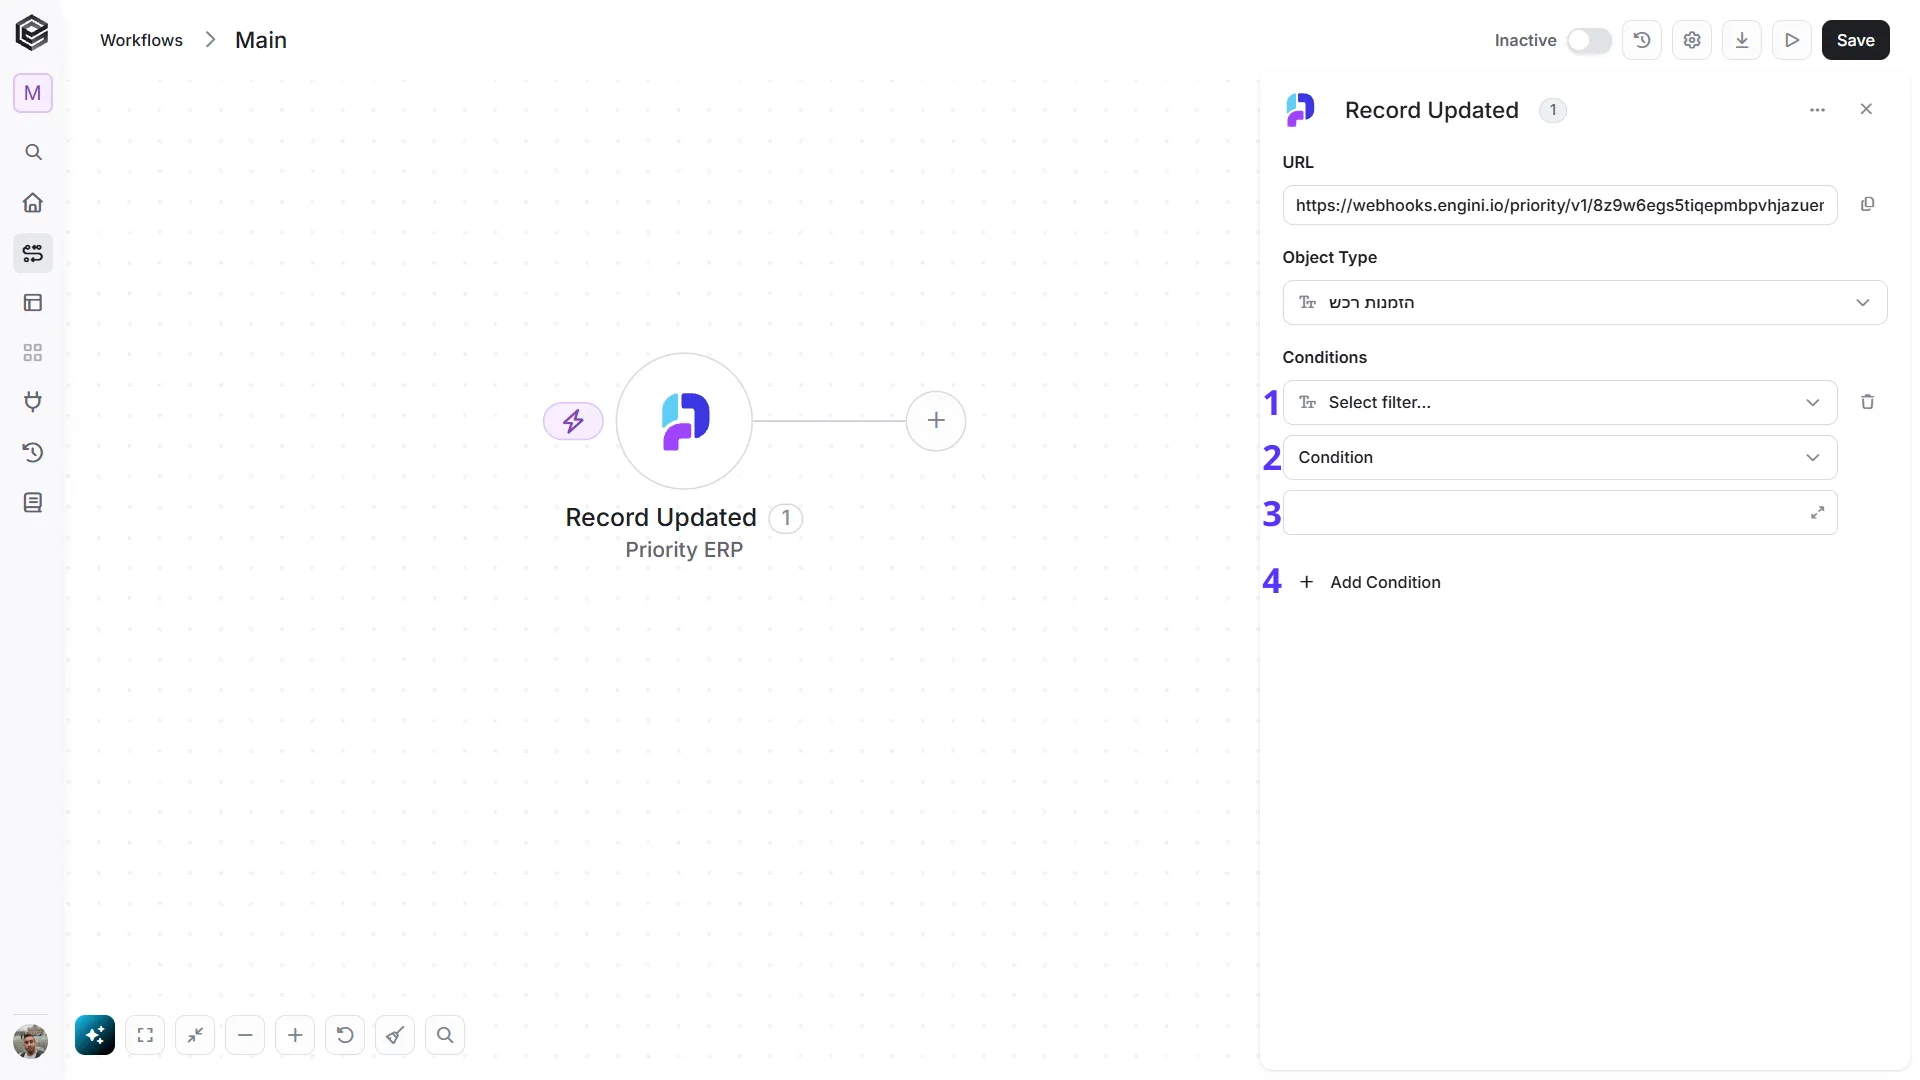Open the apps grid sidebar icon
Viewport: 1920px width, 1080px height.
pos(33,352)
